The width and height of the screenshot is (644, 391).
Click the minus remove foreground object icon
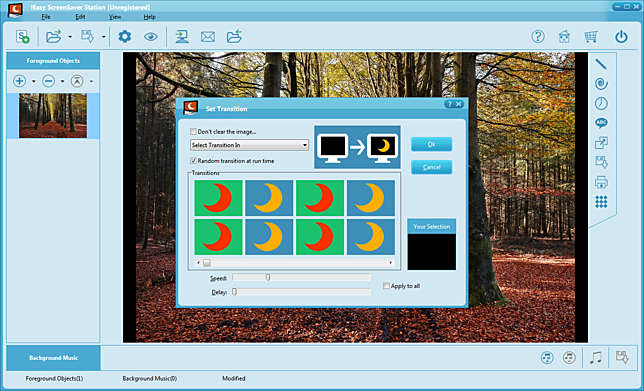(48, 81)
